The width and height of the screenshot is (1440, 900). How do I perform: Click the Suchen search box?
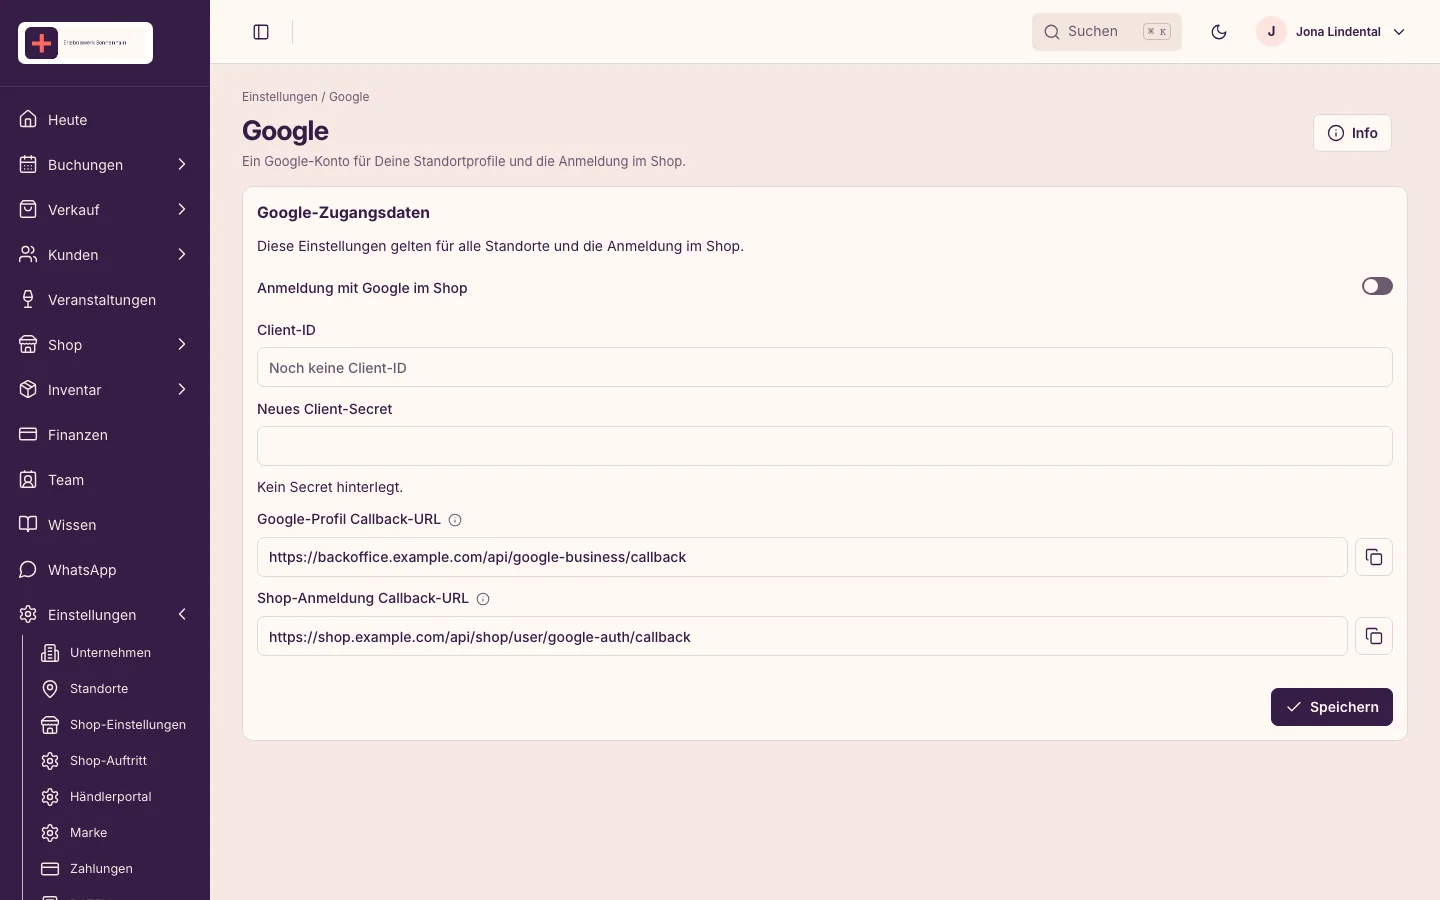tap(1107, 32)
